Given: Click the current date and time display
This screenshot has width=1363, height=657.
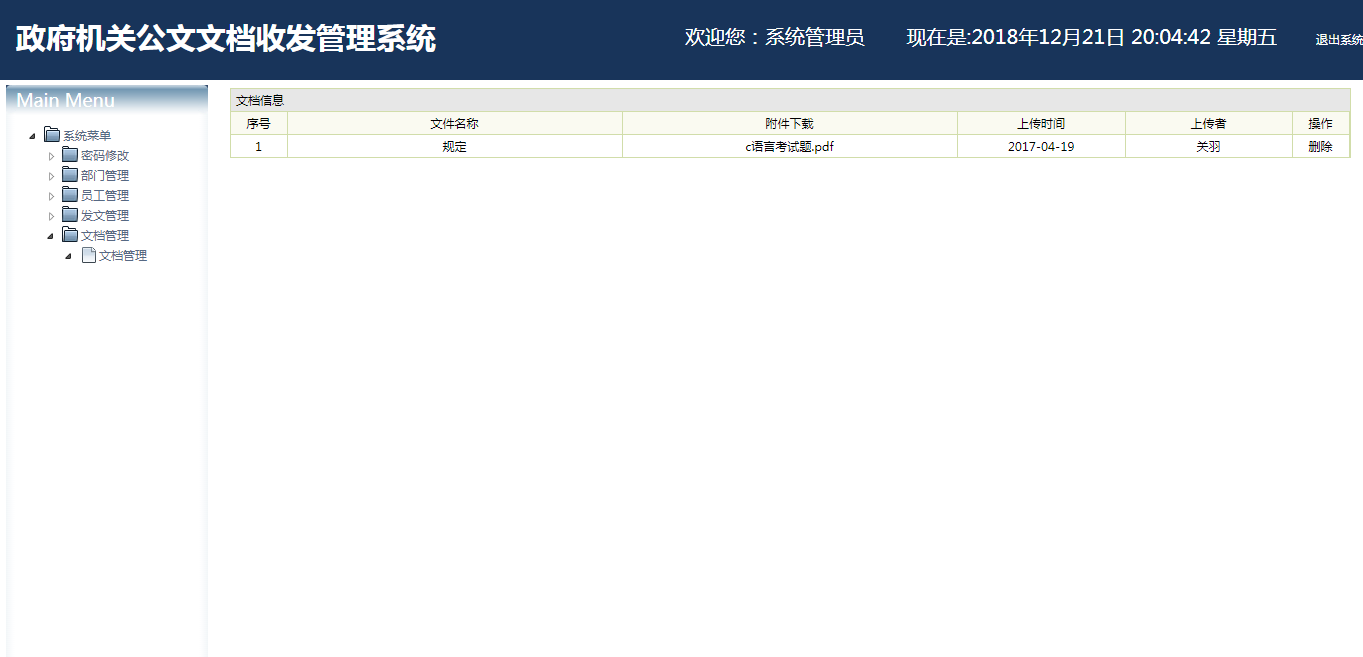Looking at the screenshot, I should 1092,38.
